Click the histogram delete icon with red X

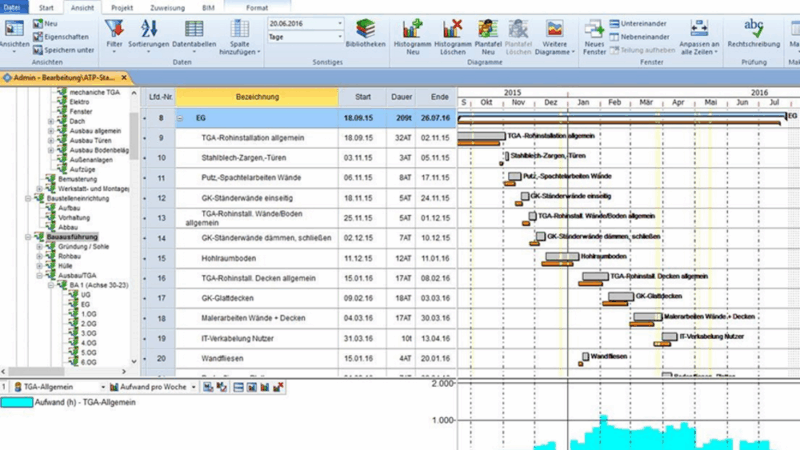tap(278, 387)
